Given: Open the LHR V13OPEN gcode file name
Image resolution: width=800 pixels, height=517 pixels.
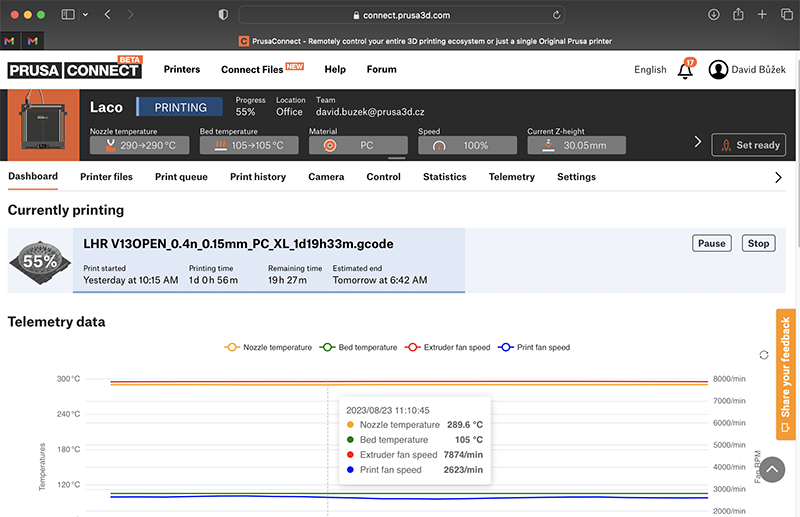Looking at the screenshot, I should [238, 244].
